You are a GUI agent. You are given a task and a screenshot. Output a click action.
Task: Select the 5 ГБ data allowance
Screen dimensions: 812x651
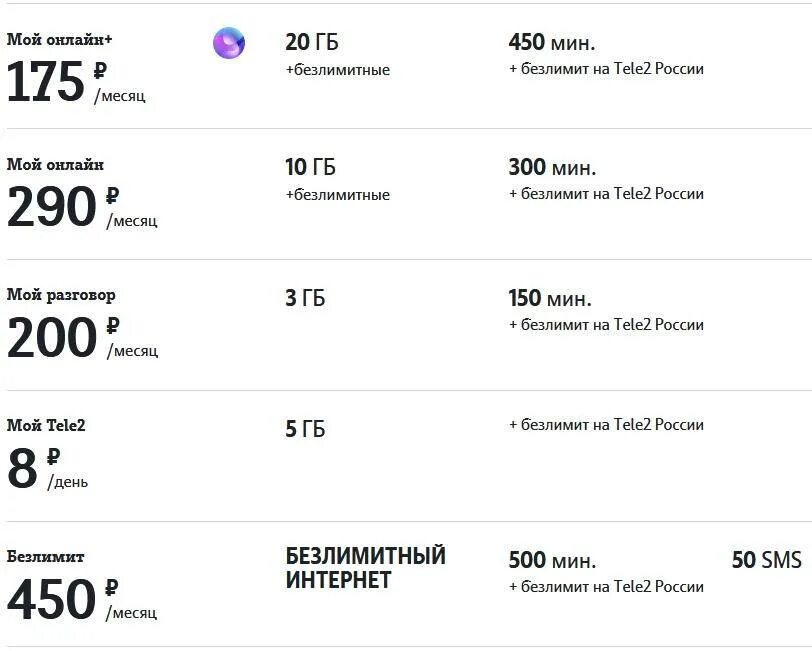[305, 429]
